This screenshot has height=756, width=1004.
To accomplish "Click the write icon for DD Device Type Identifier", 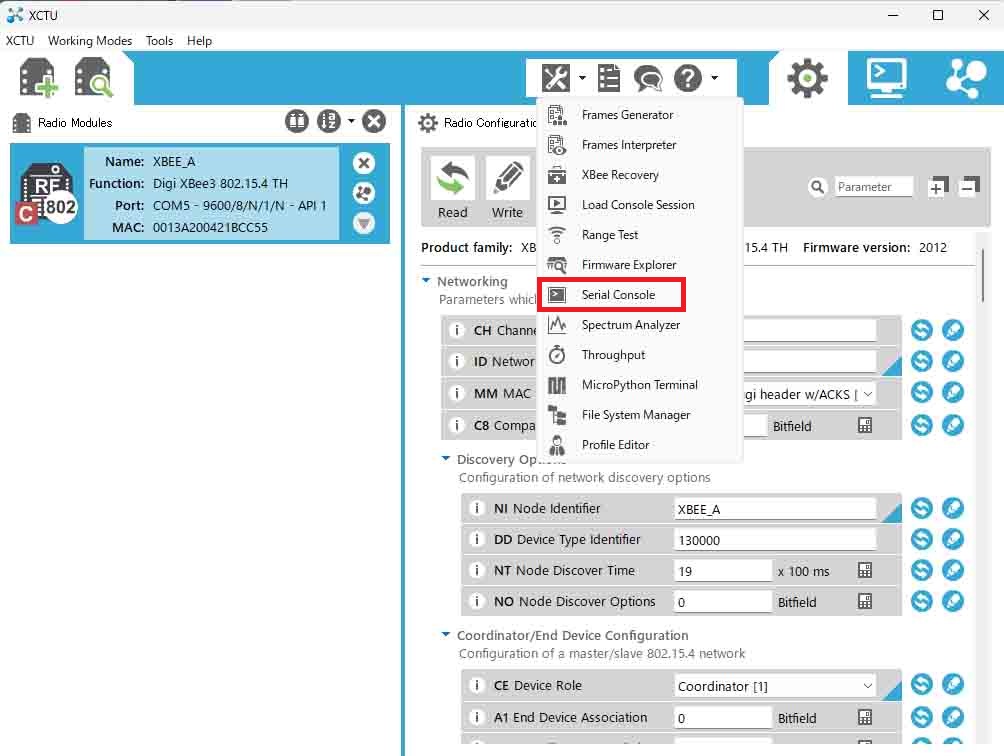I will click(953, 539).
